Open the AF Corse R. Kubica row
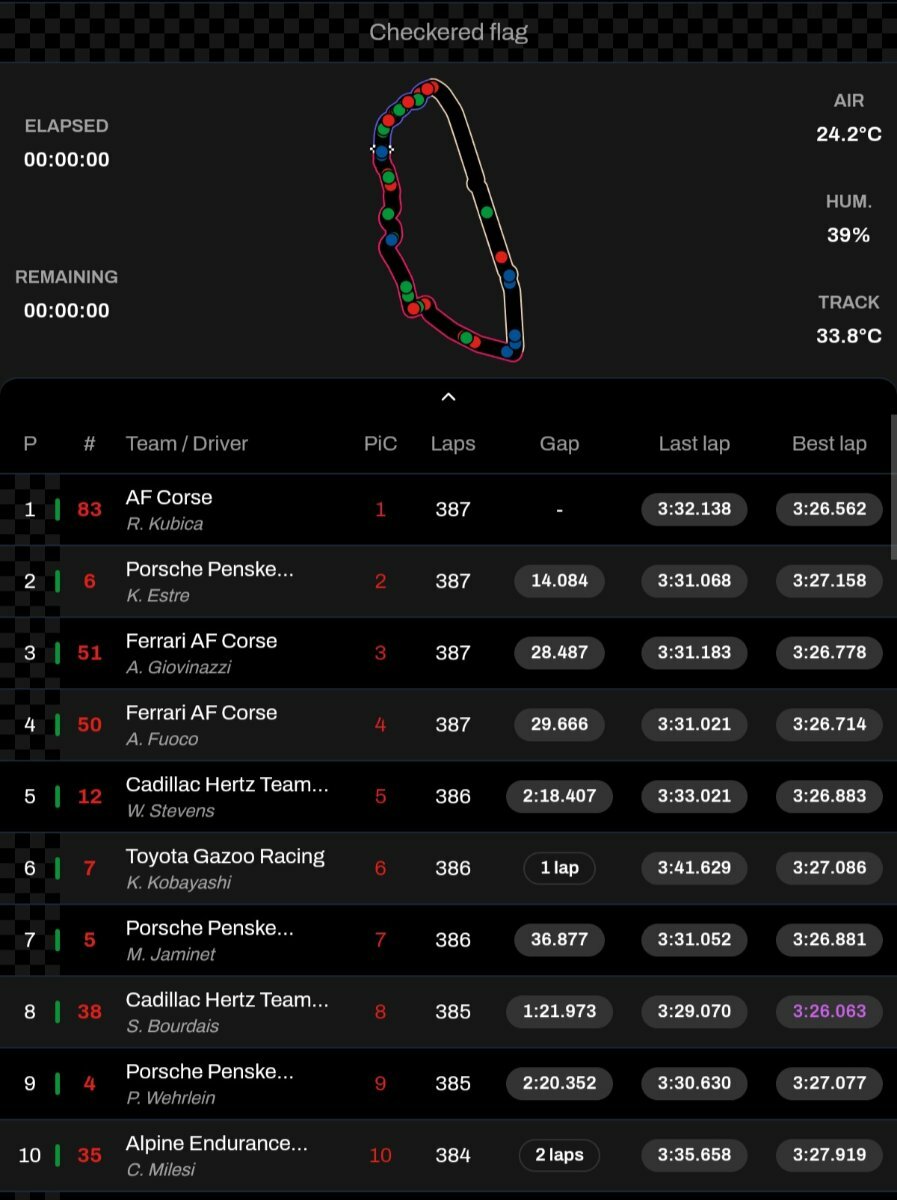The width and height of the screenshot is (897, 1200). 448,509
